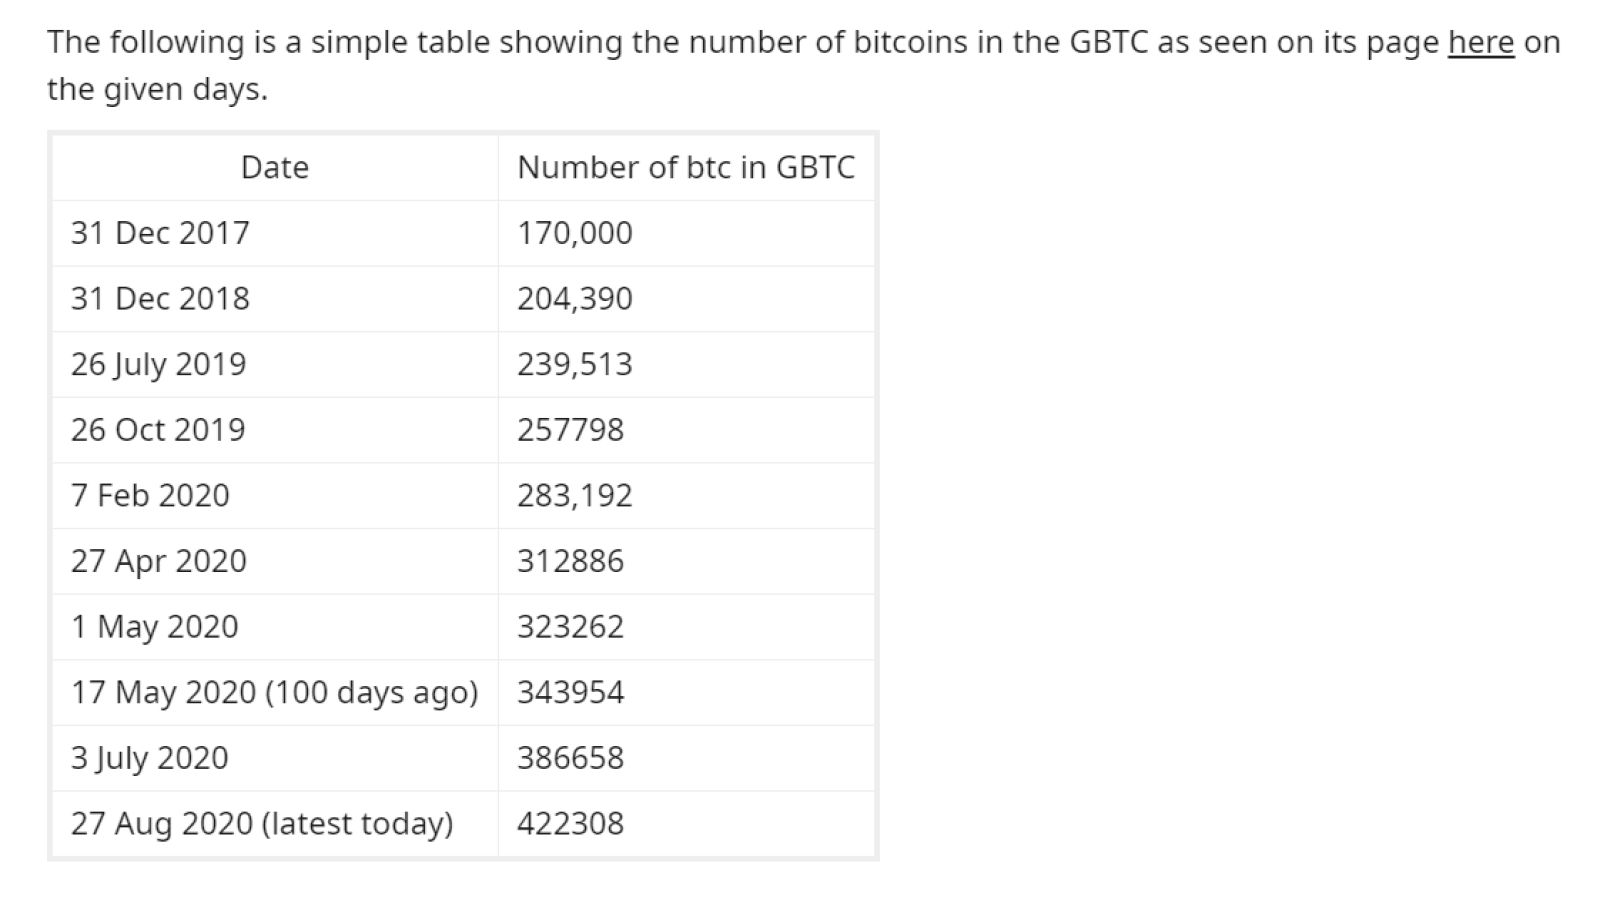Image resolution: width=1600 pixels, height=900 pixels.
Task: Select the 26 Oct 2019 date cell
Action: point(275,430)
